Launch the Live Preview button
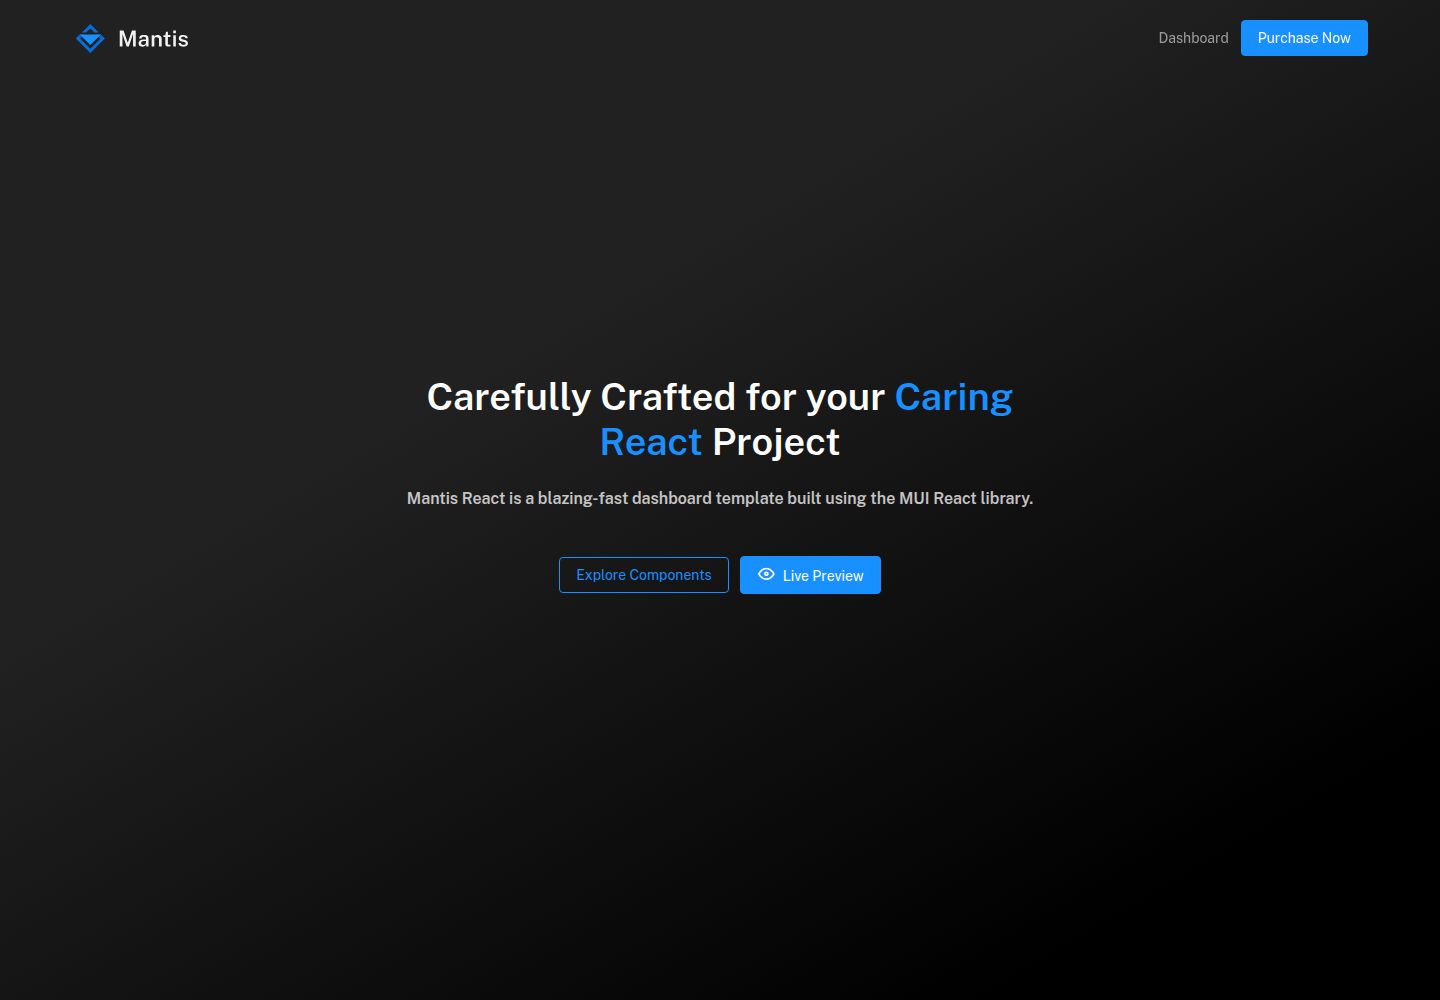Screen dimensions: 1440x1000 coord(810,575)
